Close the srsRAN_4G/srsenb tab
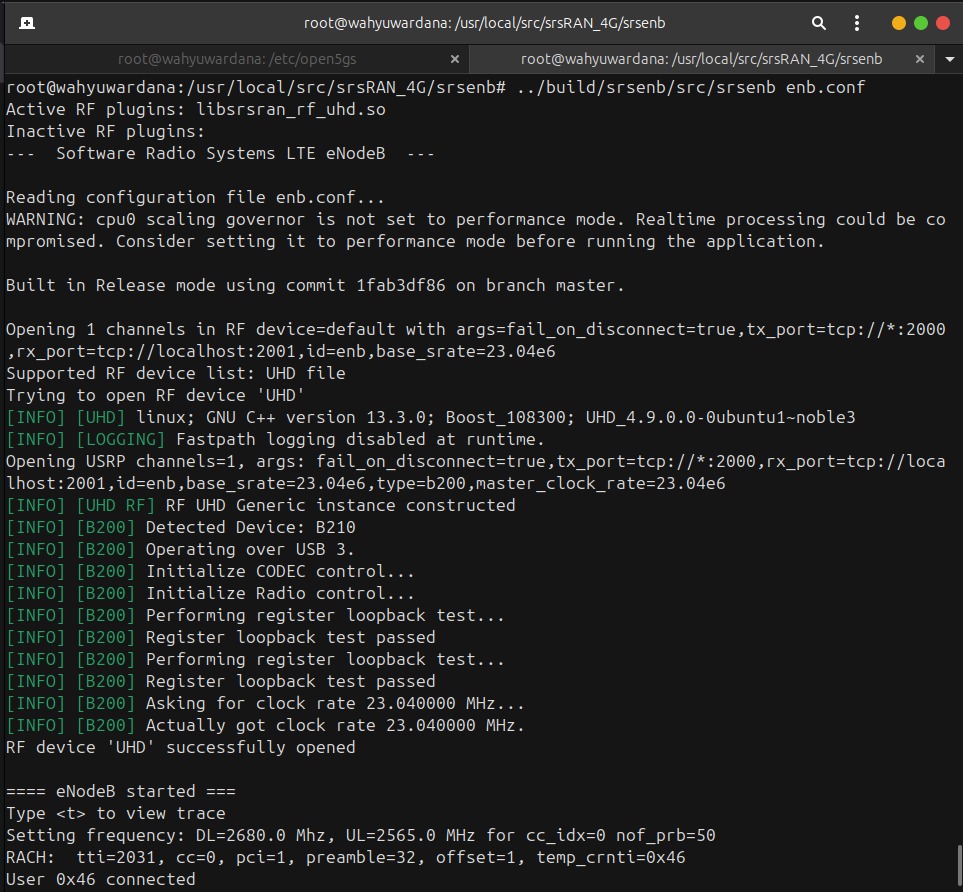This screenshot has width=963, height=892. click(x=919, y=59)
